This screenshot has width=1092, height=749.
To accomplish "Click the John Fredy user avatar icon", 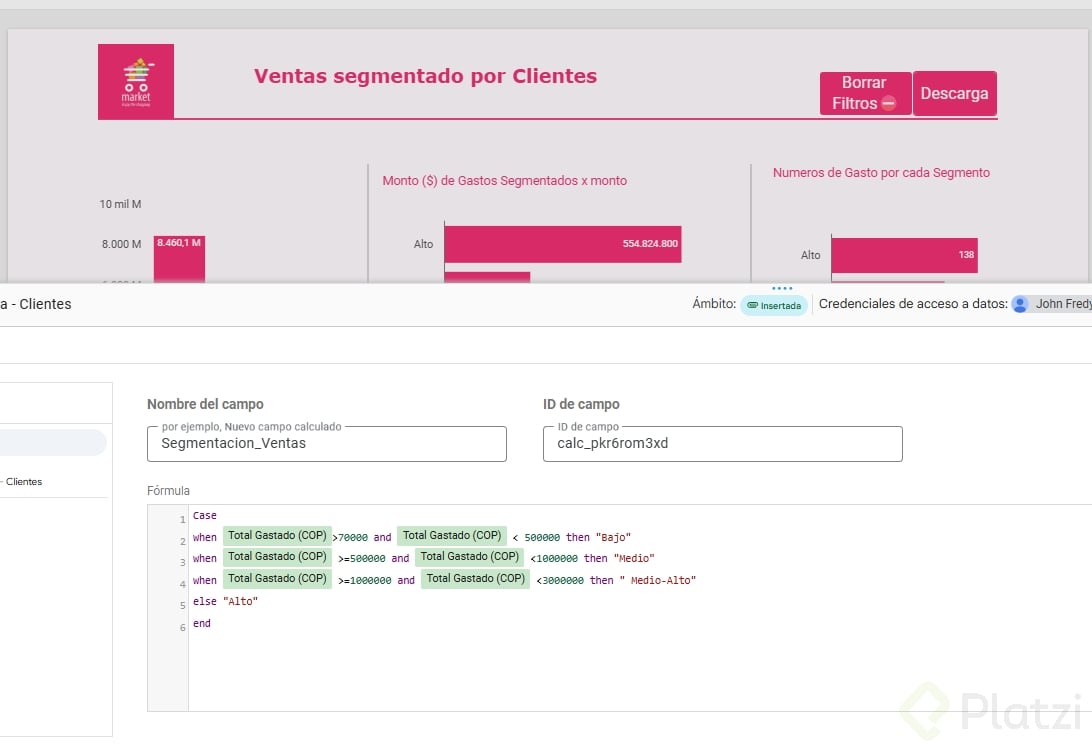I will 1020,304.
